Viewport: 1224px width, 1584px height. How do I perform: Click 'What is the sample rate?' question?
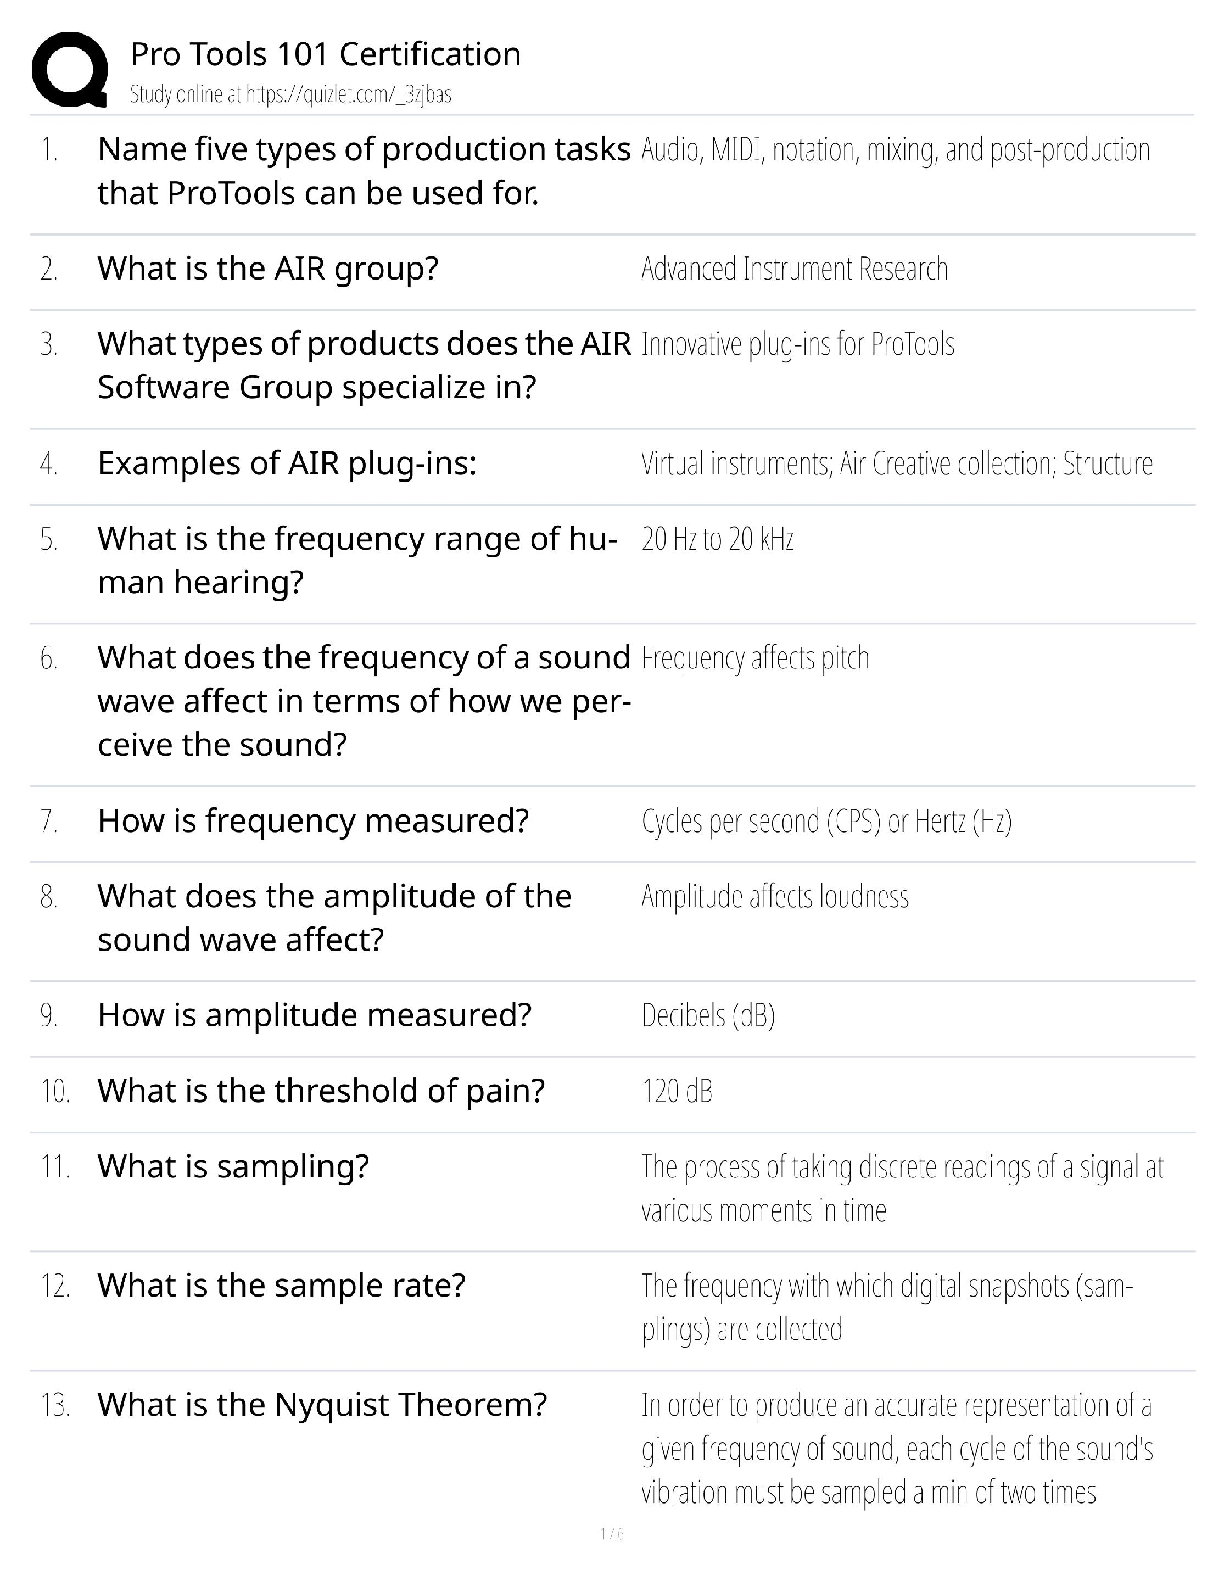coord(282,1286)
